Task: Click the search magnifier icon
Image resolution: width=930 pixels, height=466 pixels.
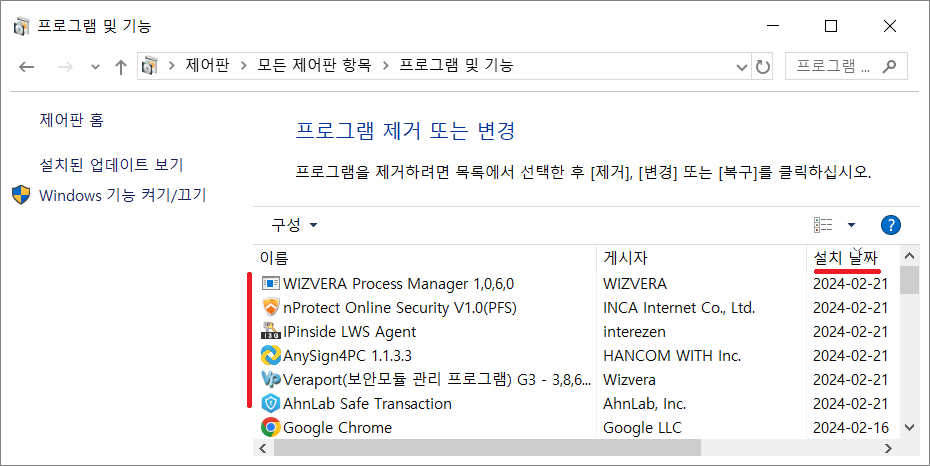Action: (889, 66)
